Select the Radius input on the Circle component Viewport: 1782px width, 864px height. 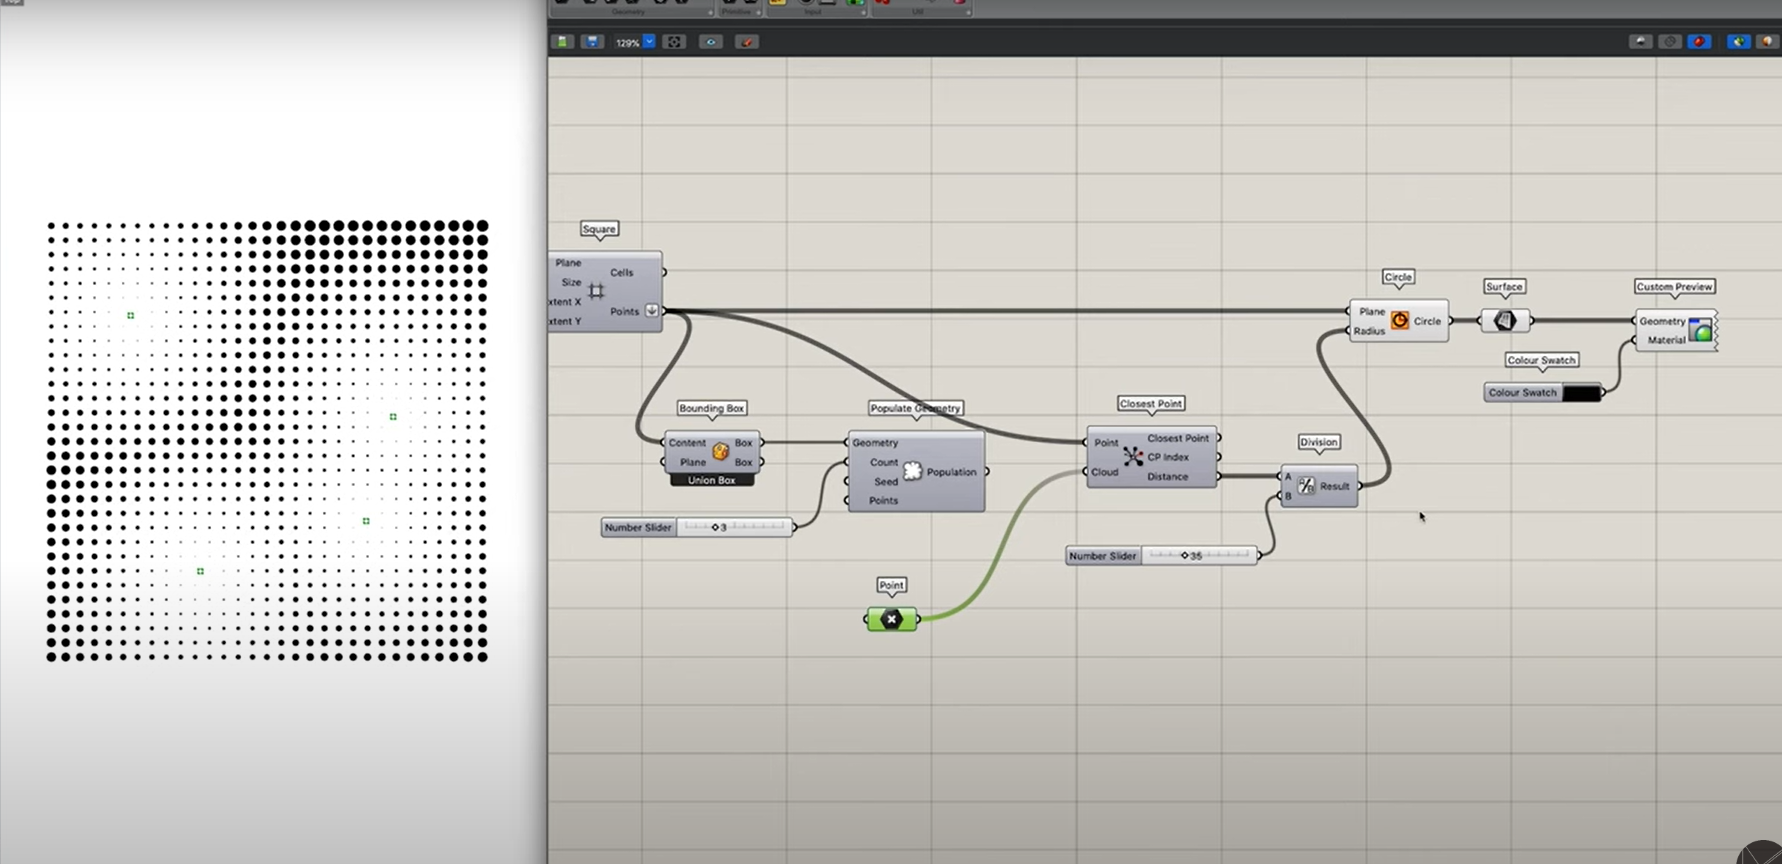tap(1369, 331)
